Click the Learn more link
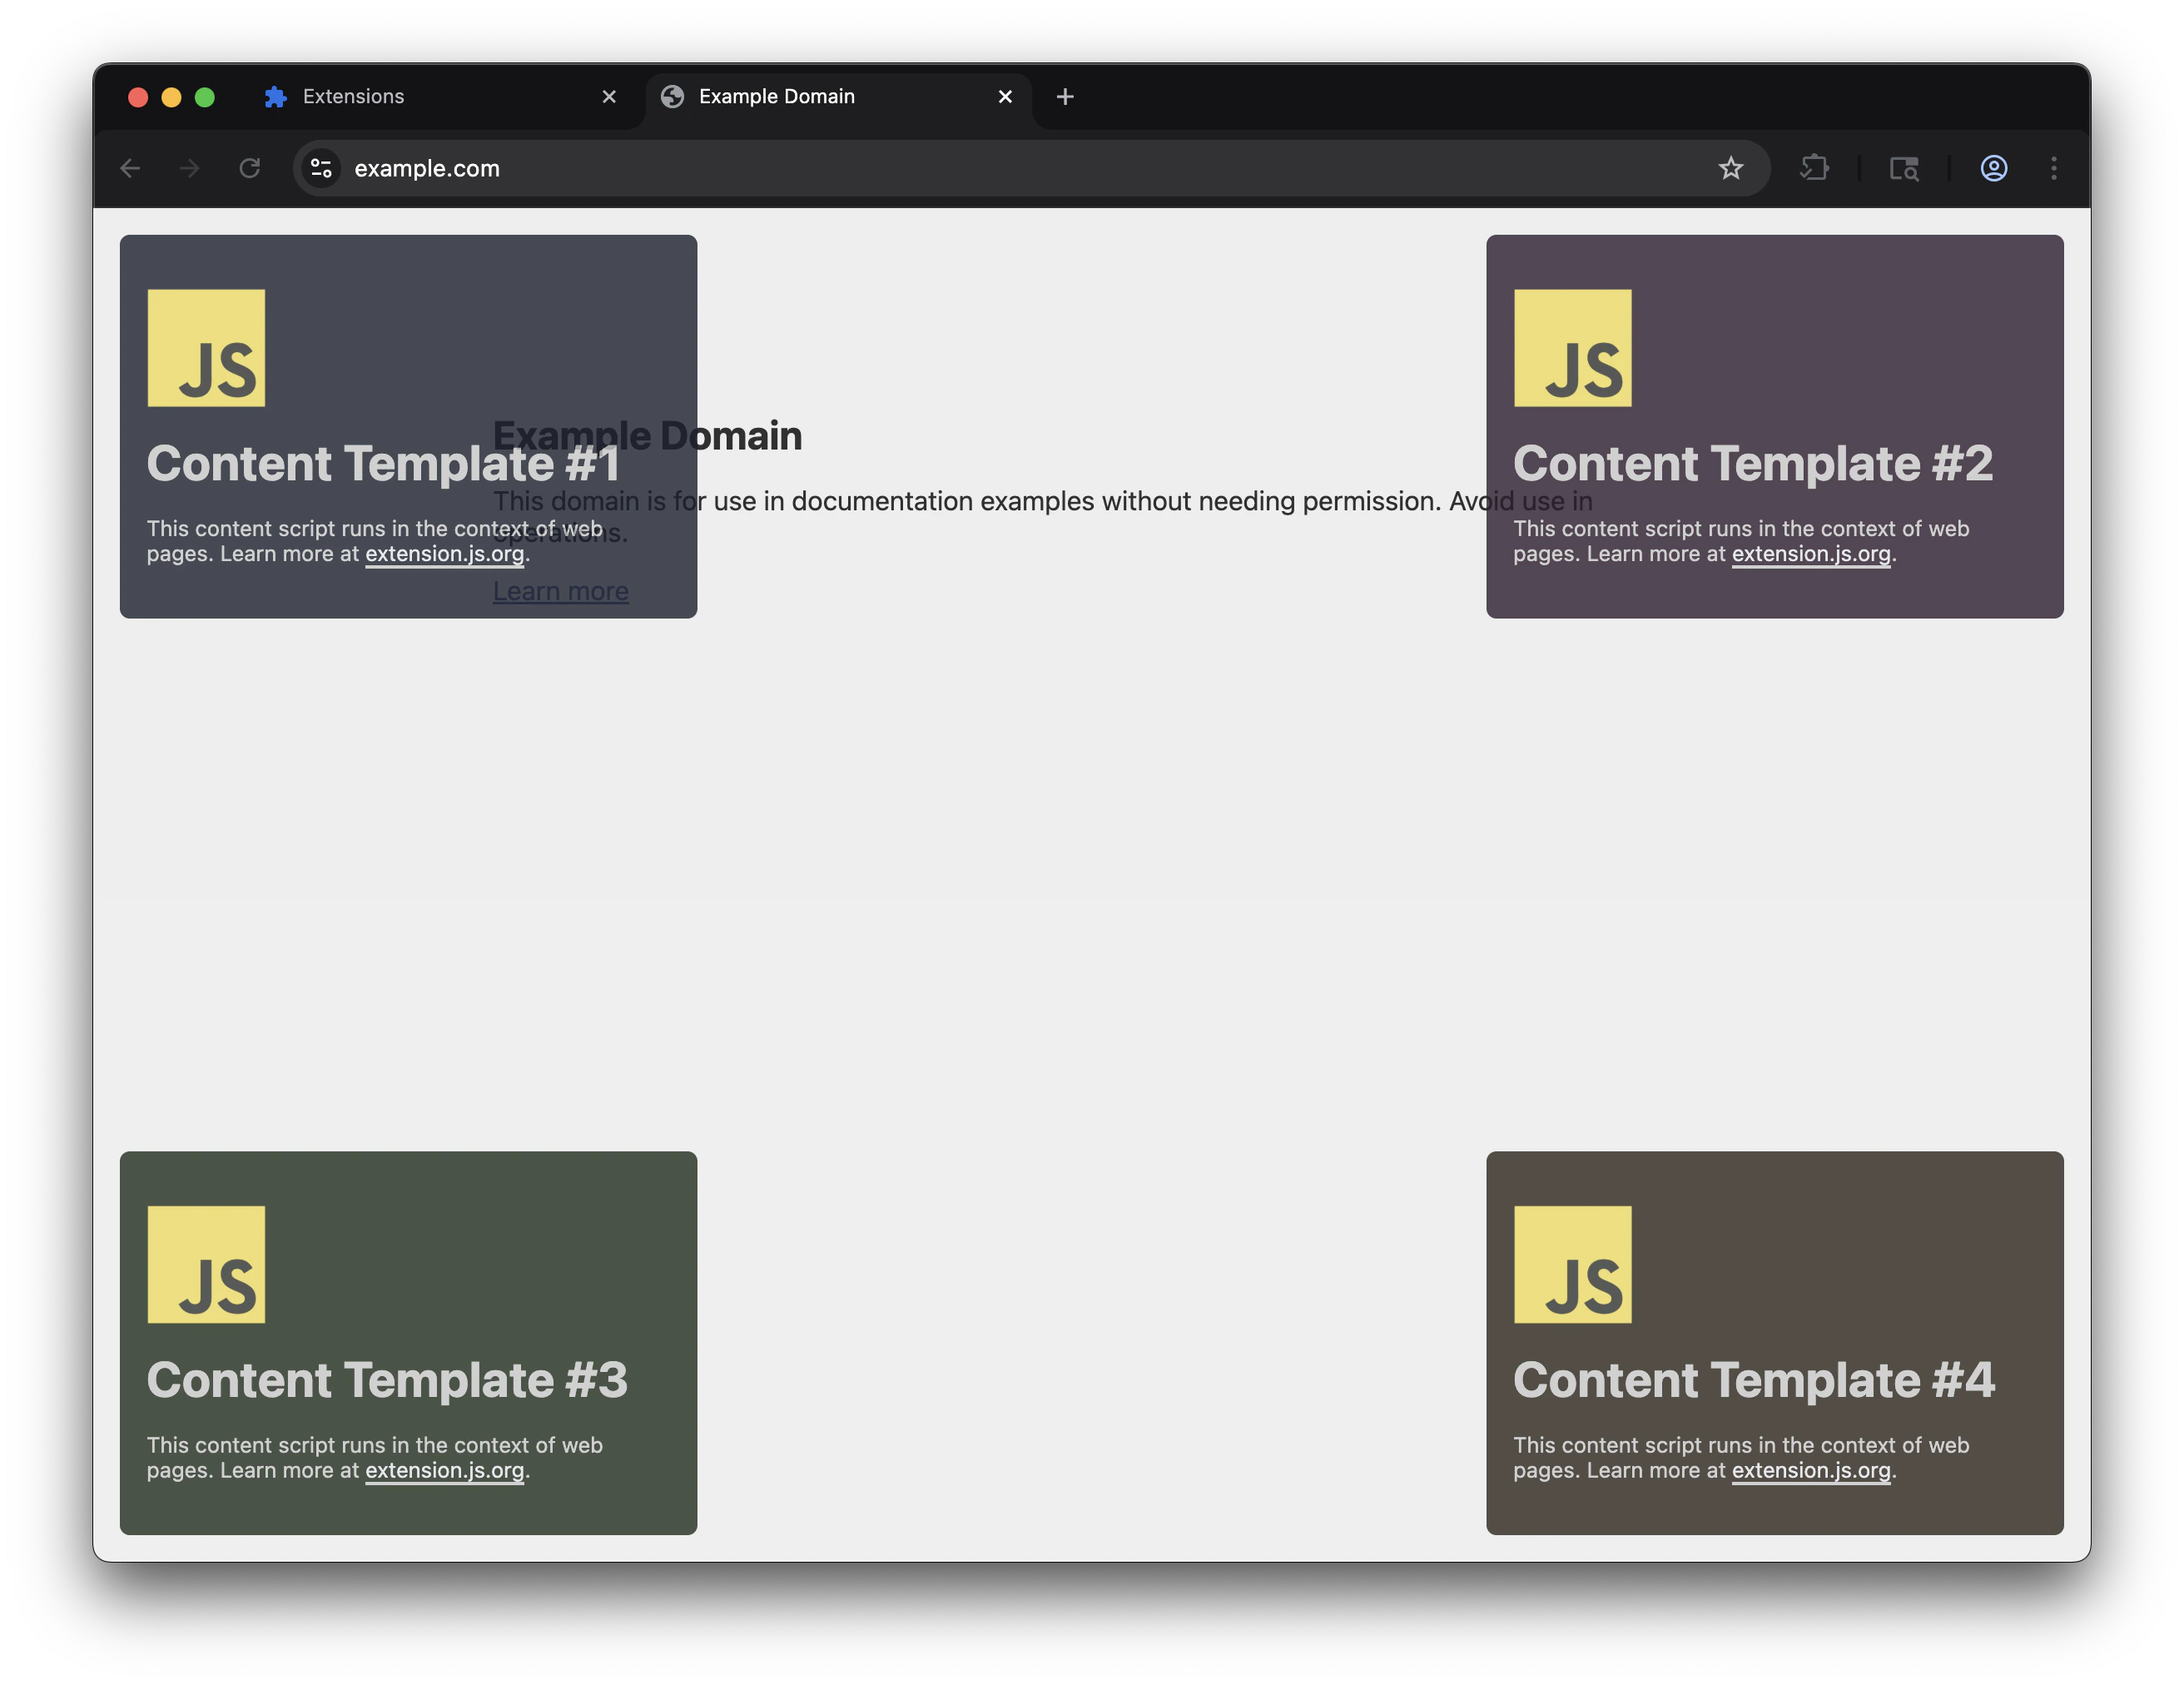This screenshot has width=2184, height=1685. click(x=560, y=591)
